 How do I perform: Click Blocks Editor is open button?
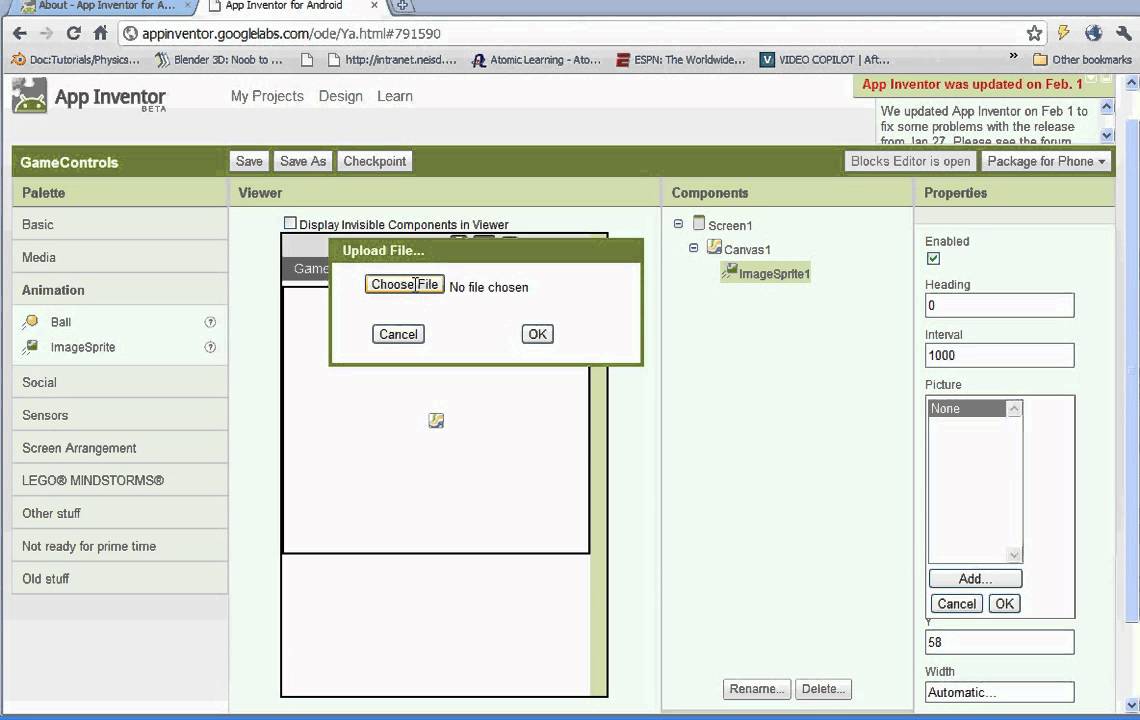coord(910,161)
